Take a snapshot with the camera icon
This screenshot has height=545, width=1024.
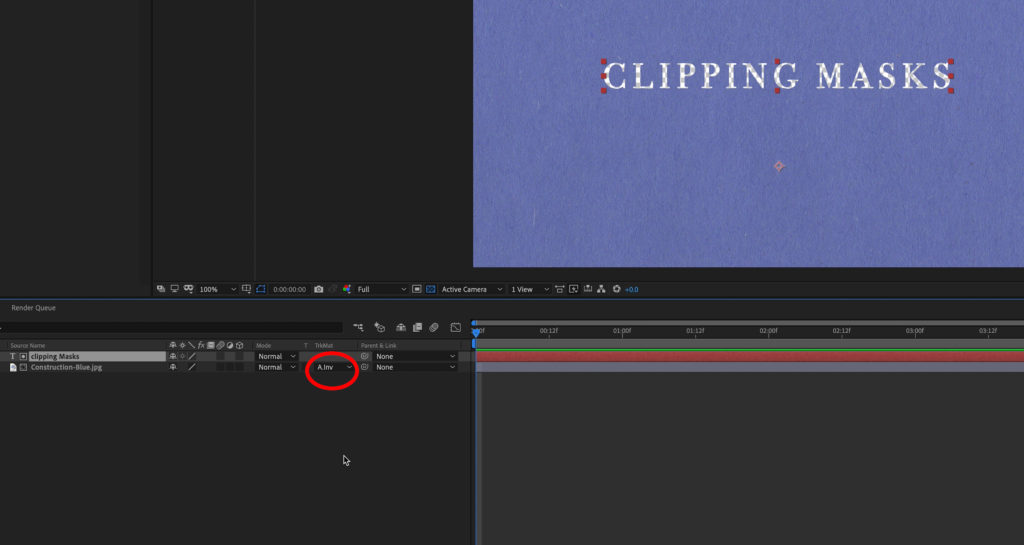coord(319,289)
